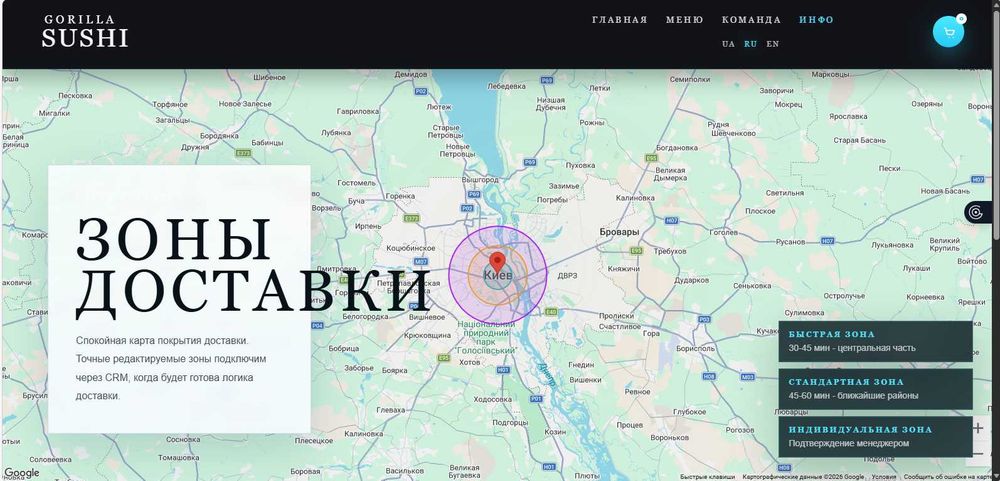Click the Google logo on the map
1000x481 pixels.
(x=22, y=473)
